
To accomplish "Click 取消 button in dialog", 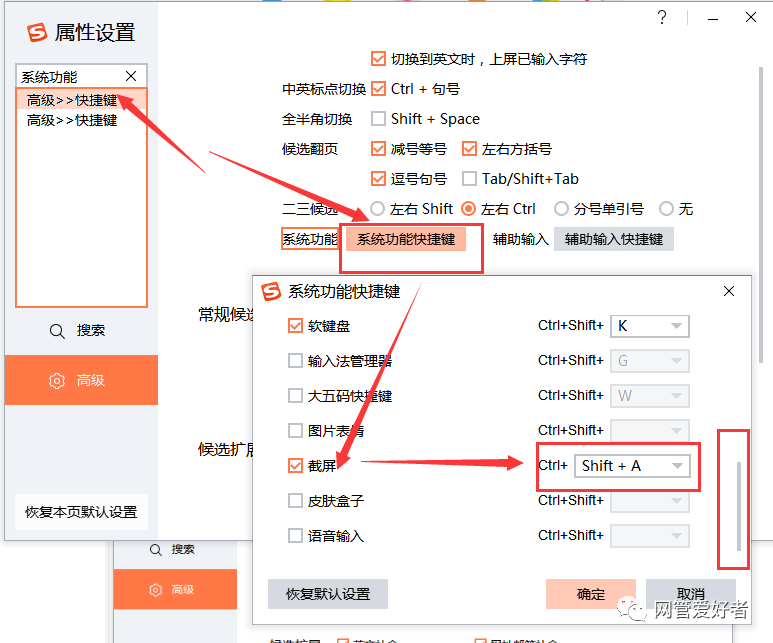I will pos(691,594).
